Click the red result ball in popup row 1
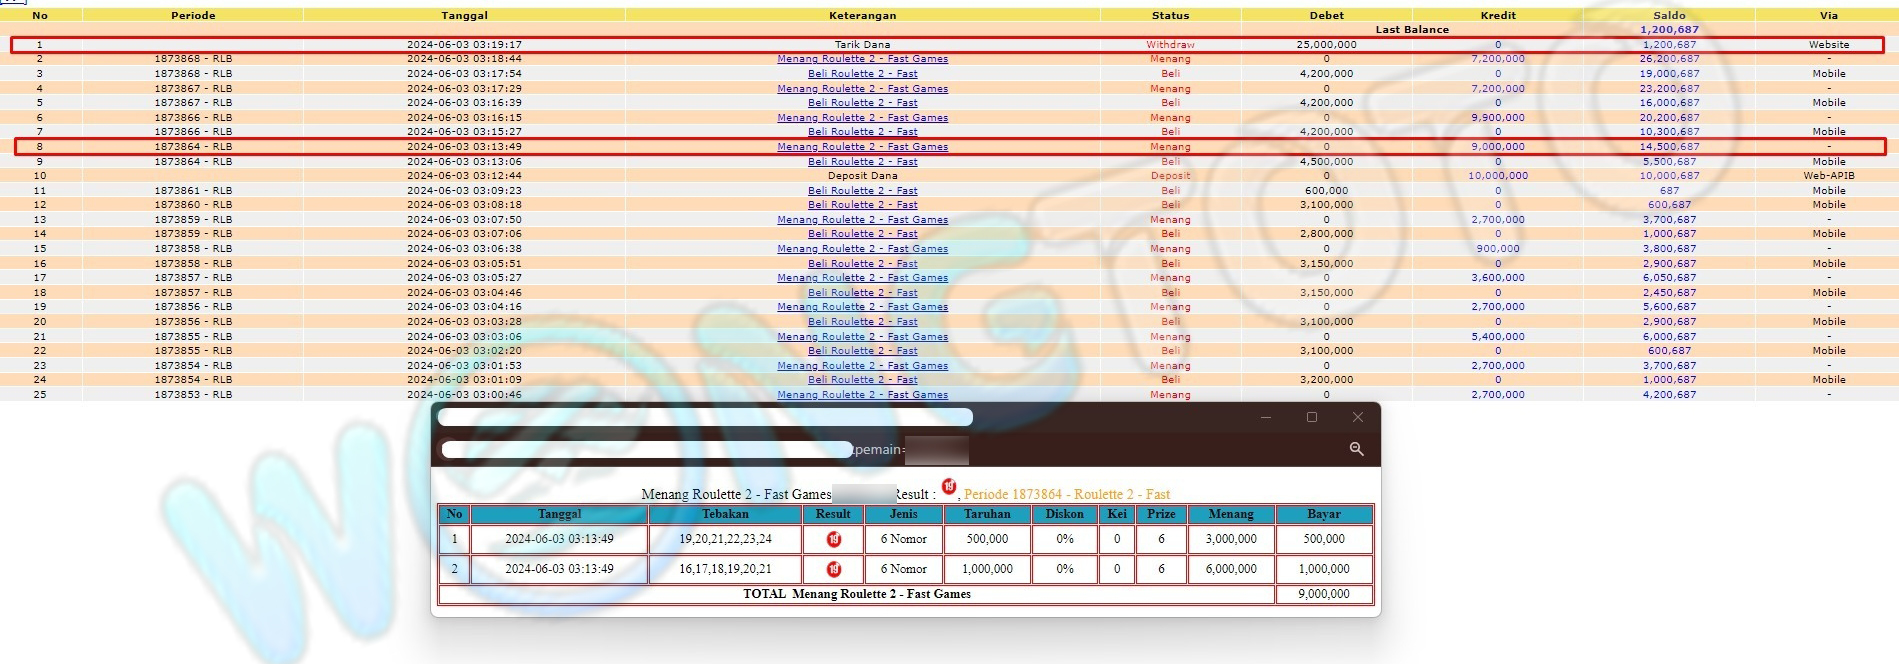This screenshot has width=1899, height=664. [833, 539]
